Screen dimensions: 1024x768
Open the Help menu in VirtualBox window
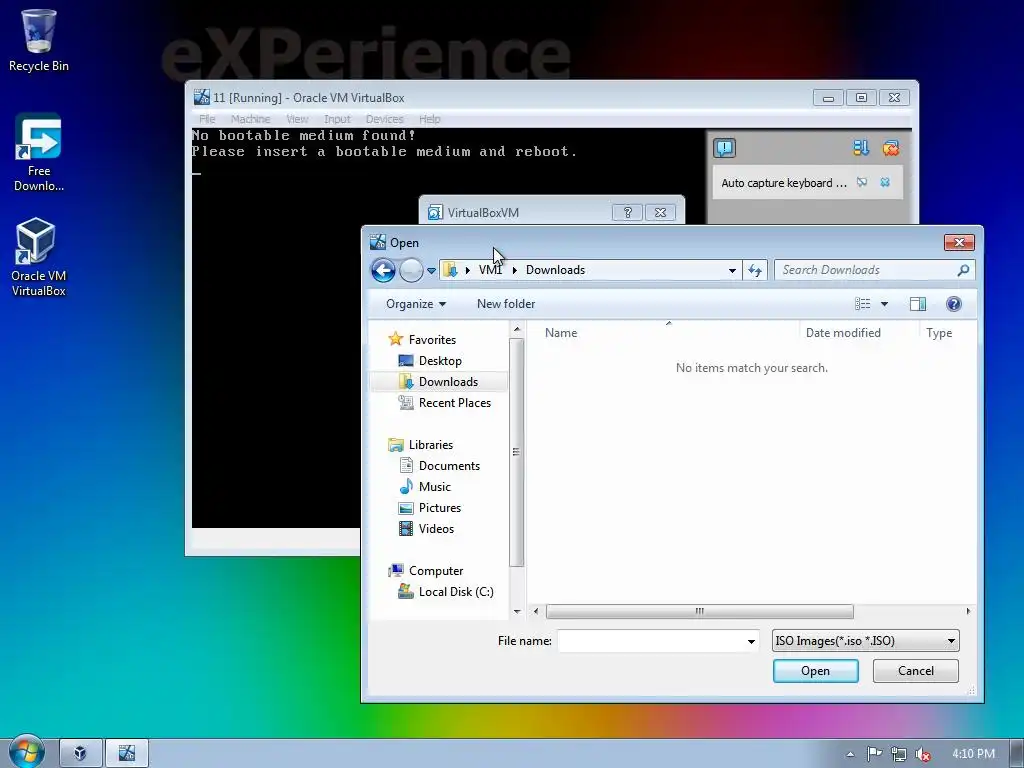[430, 119]
